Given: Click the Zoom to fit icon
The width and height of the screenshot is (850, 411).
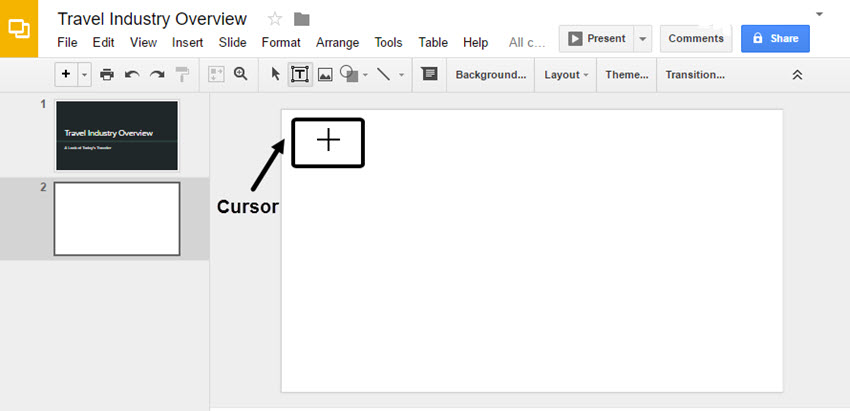Looking at the screenshot, I should 216,75.
